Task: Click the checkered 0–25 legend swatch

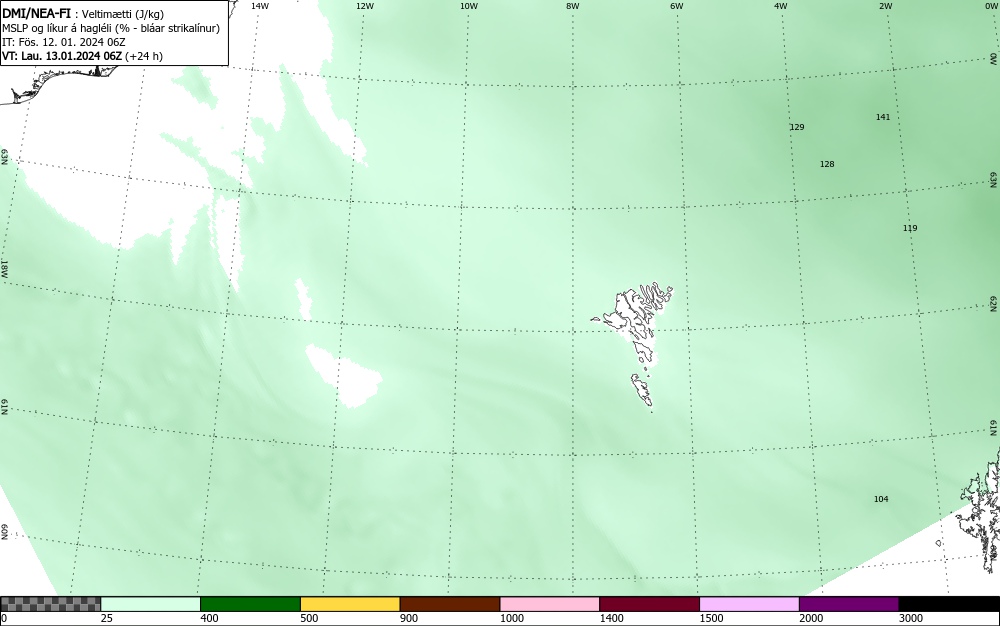Action: click(51, 604)
